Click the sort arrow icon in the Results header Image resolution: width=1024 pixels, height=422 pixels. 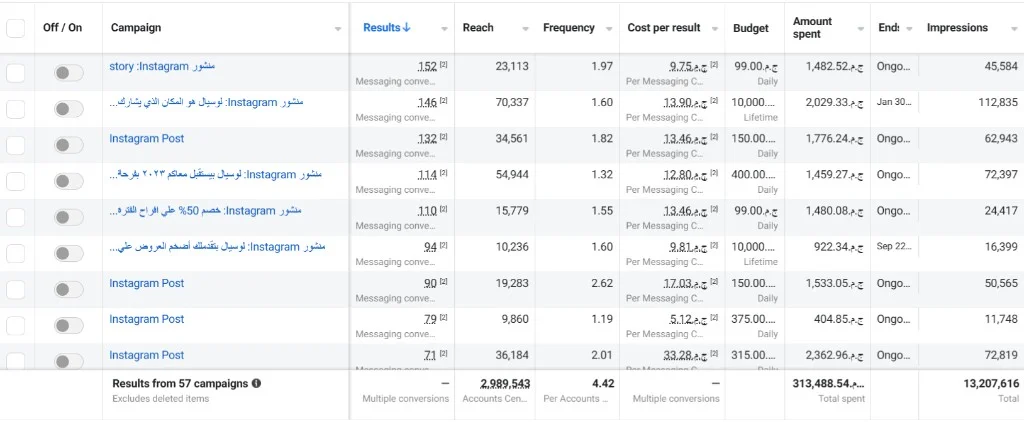[407, 27]
